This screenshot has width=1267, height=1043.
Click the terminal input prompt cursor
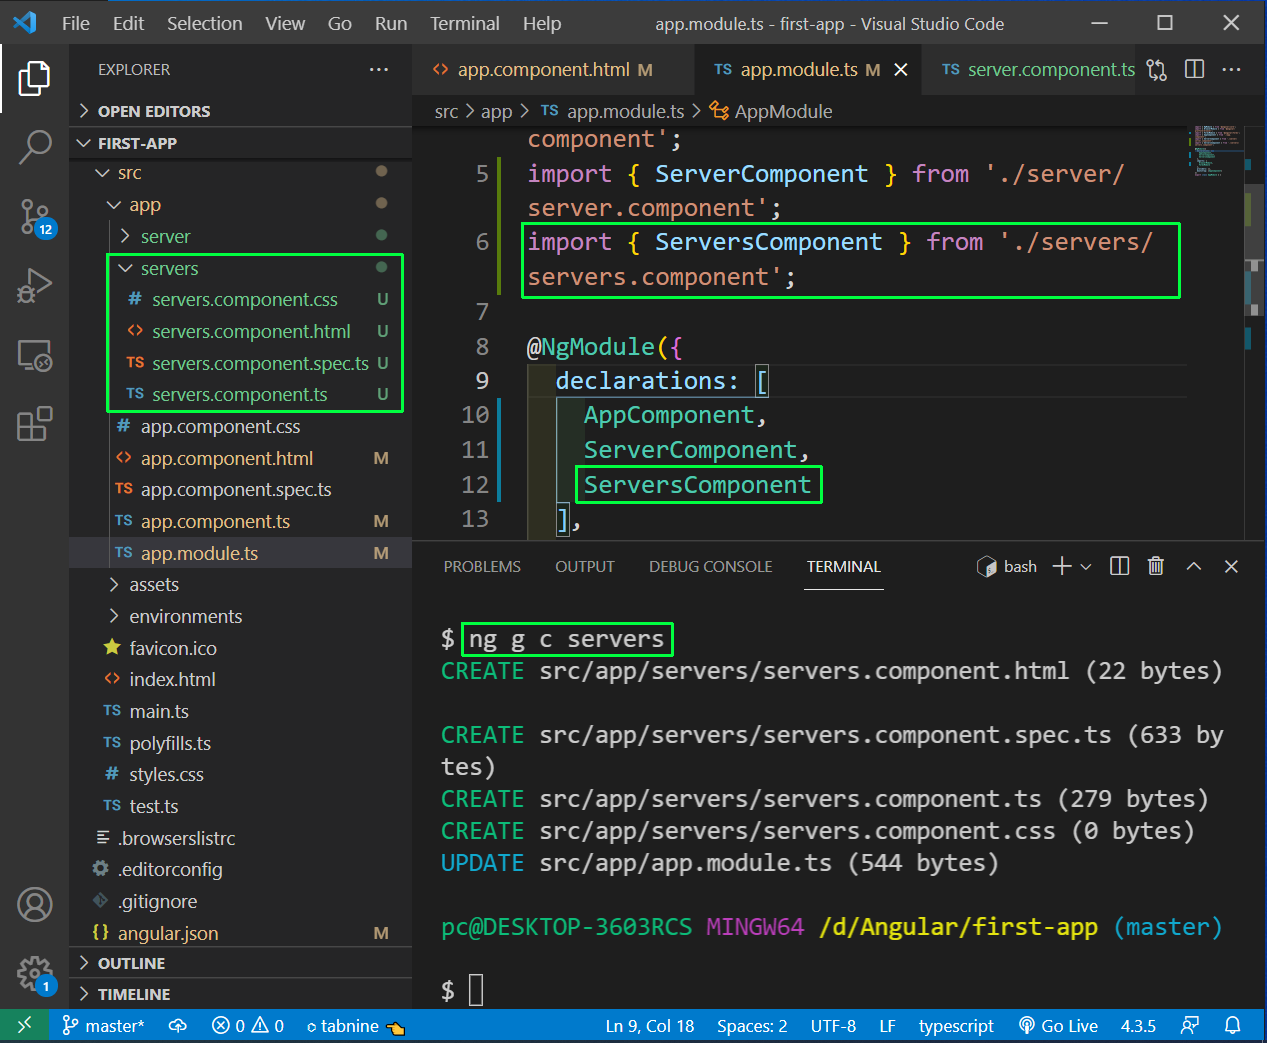coord(476,990)
